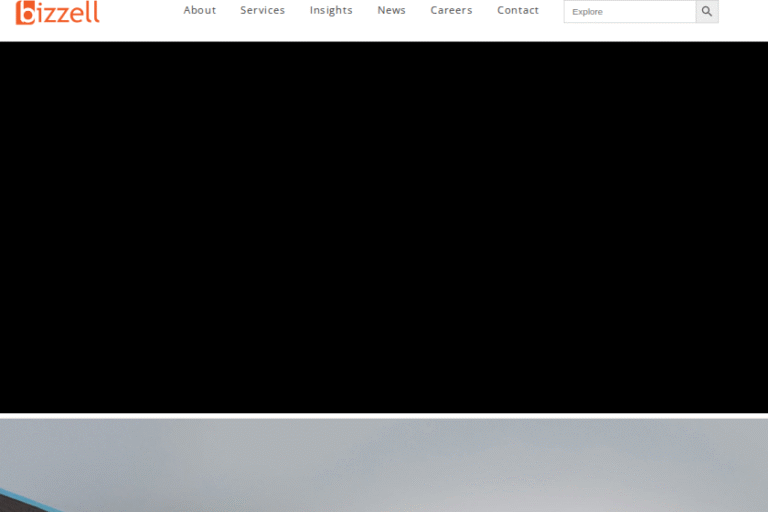
Task: Open the About menu item
Action: coord(199,10)
